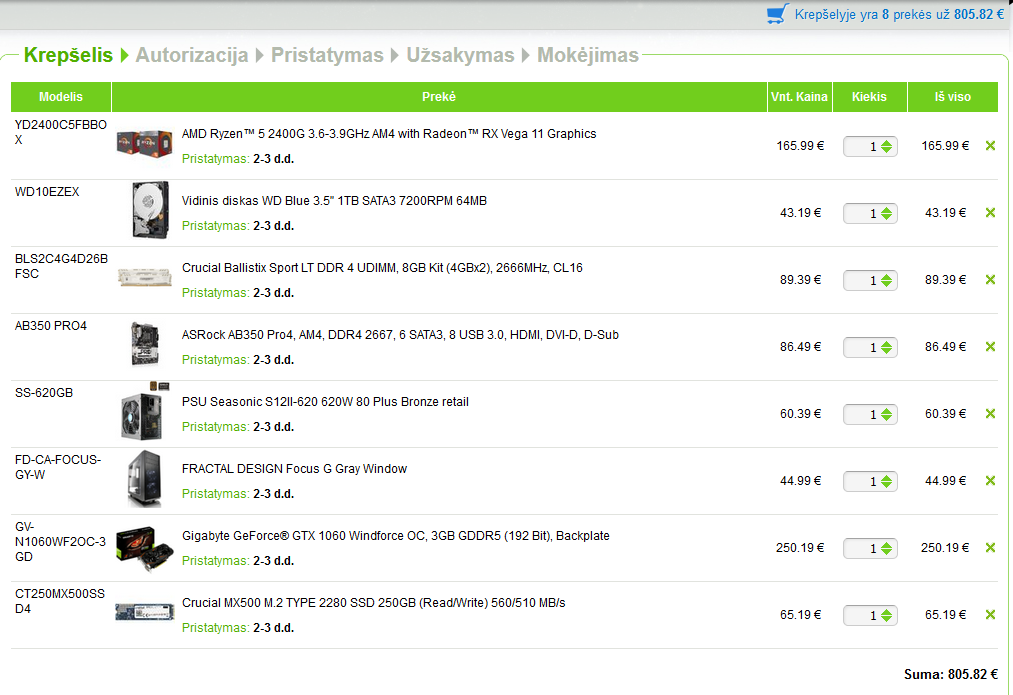Open Gigabyte GeForce GTX 1060 product link
This screenshot has width=1013, height=695.
[x=395, y=535]
